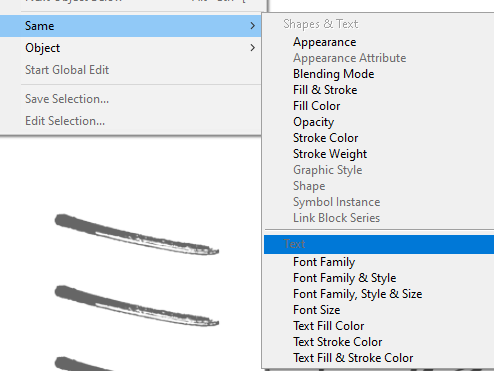This screenshot has width=494, height=371.
Task: Click the Shapes & Text section header
Action: point(321,24)
